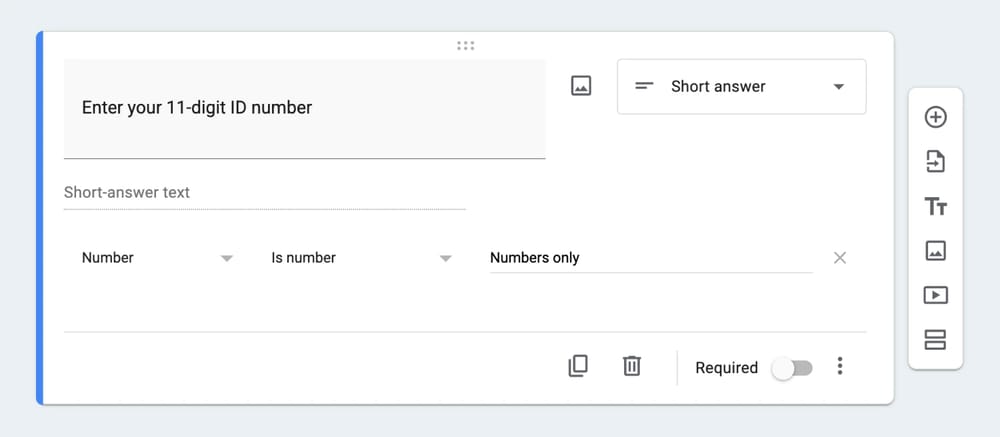Insert image next to the question title

click(x=581, y=86)
